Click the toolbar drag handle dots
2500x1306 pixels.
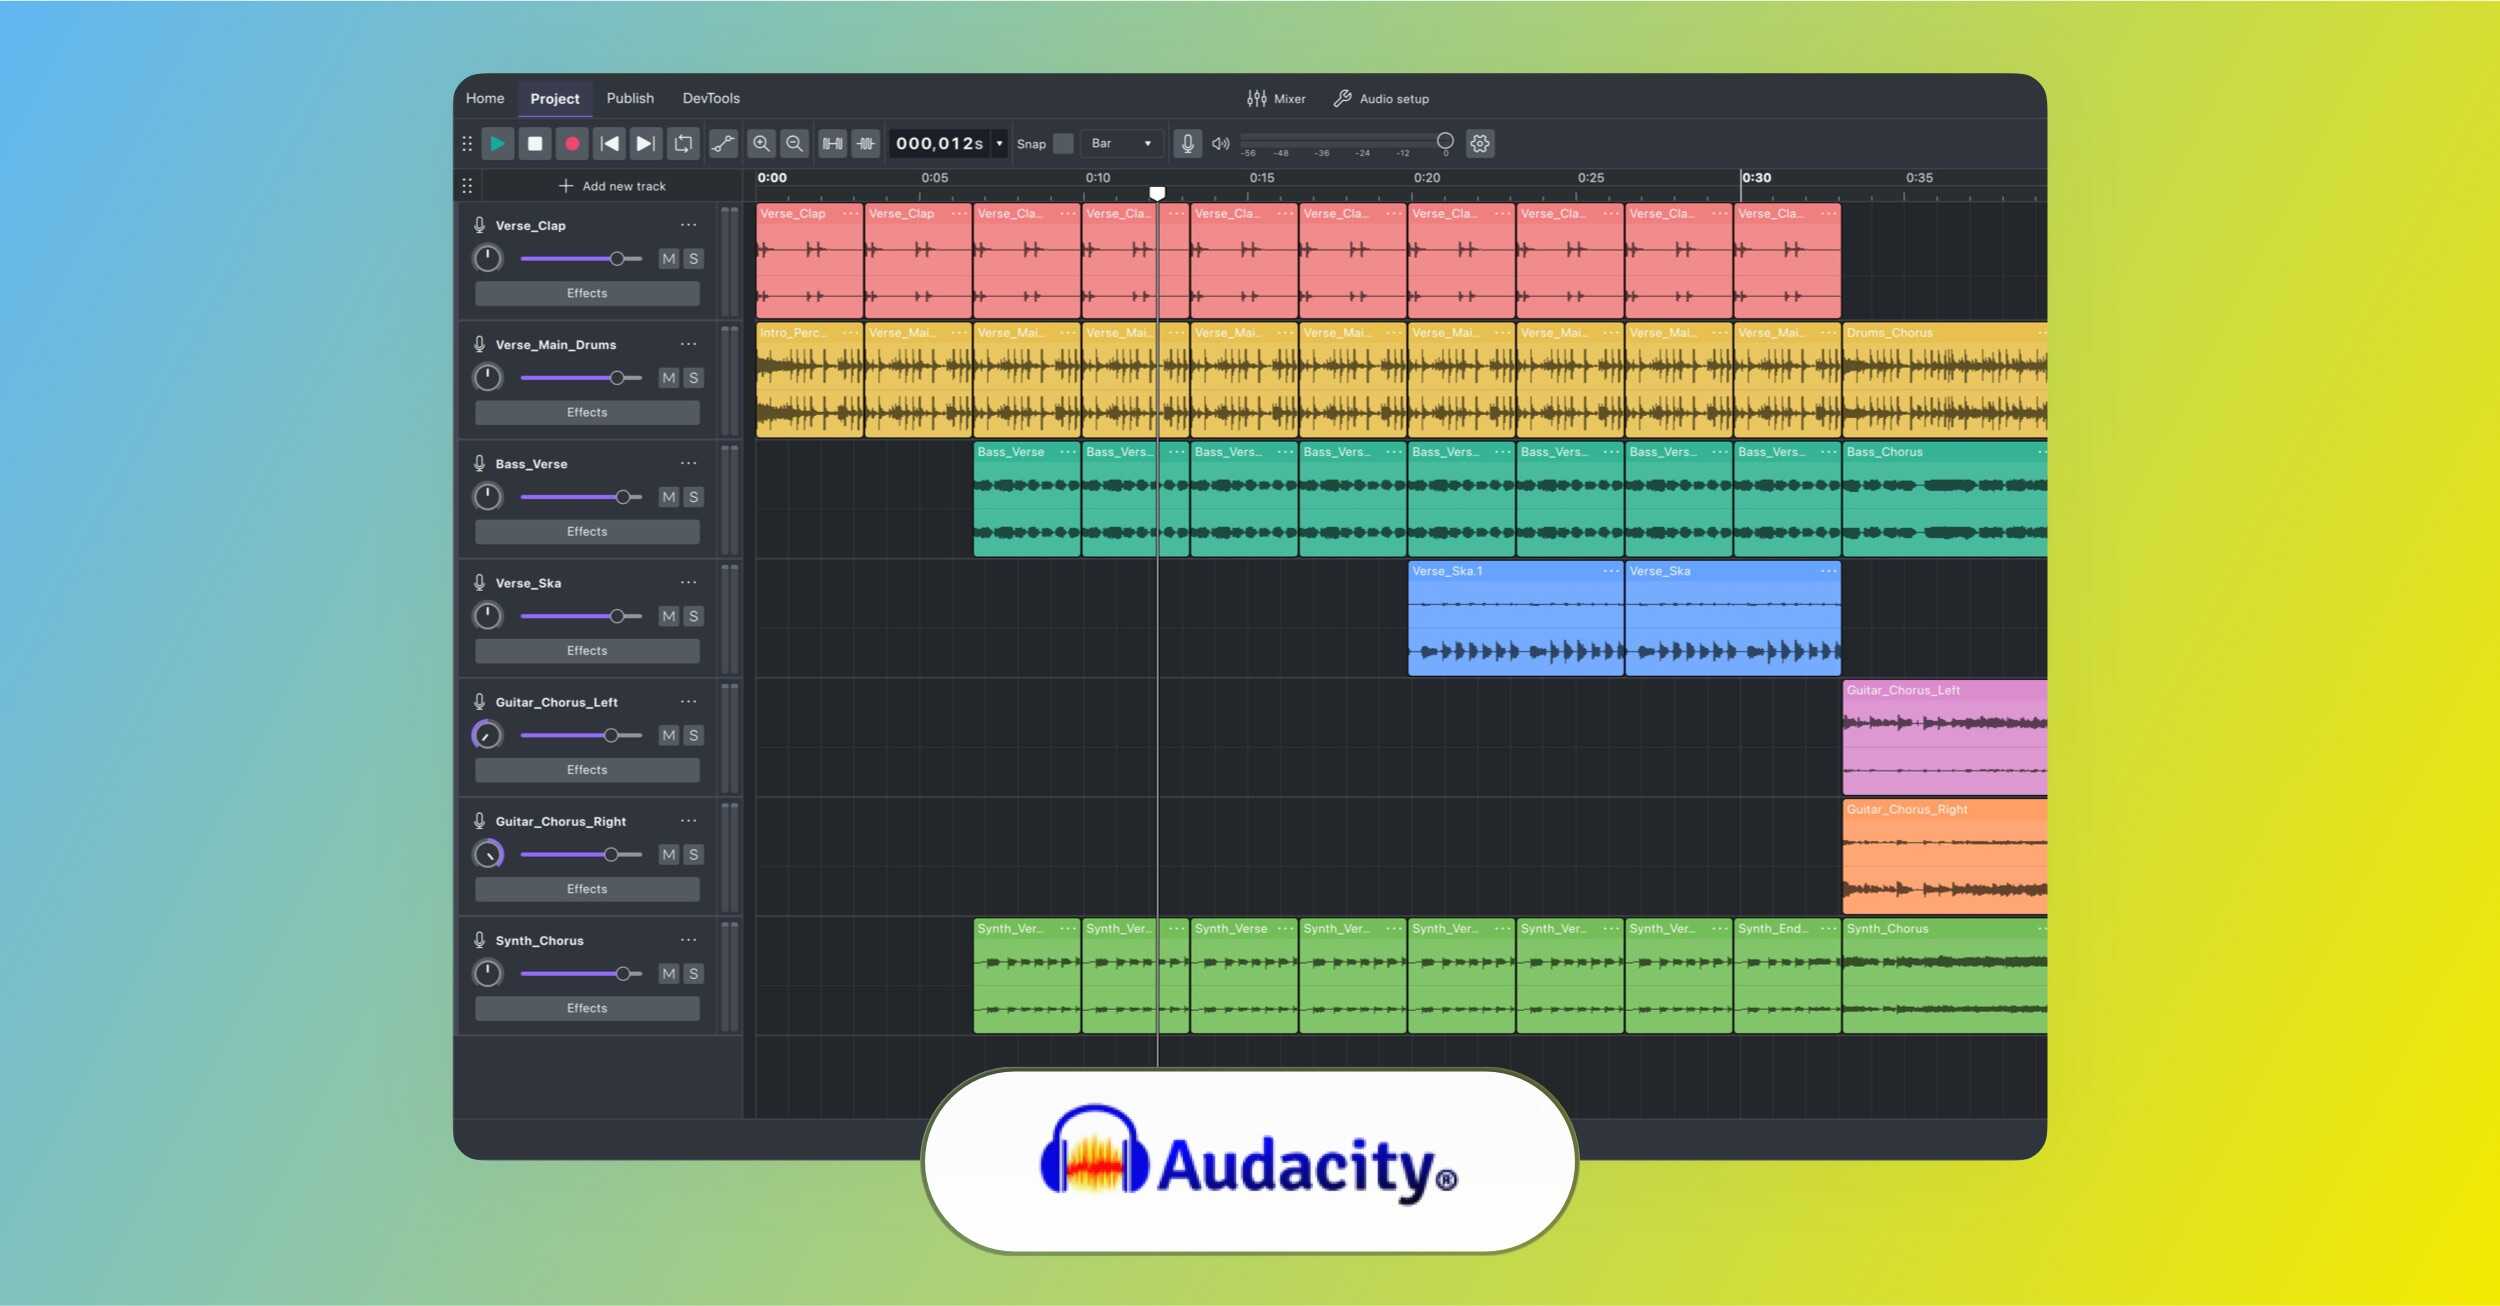tap(467, 144)
